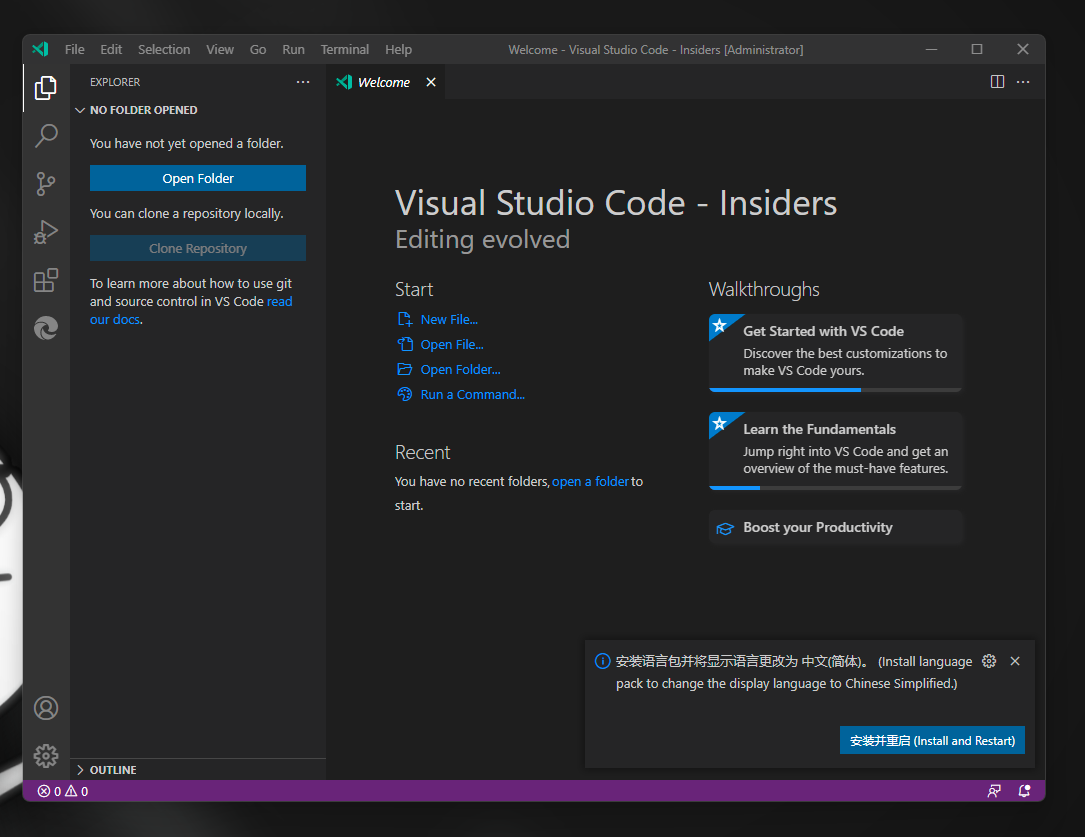
Task: Open the Run menu
Action: (293, 50)
